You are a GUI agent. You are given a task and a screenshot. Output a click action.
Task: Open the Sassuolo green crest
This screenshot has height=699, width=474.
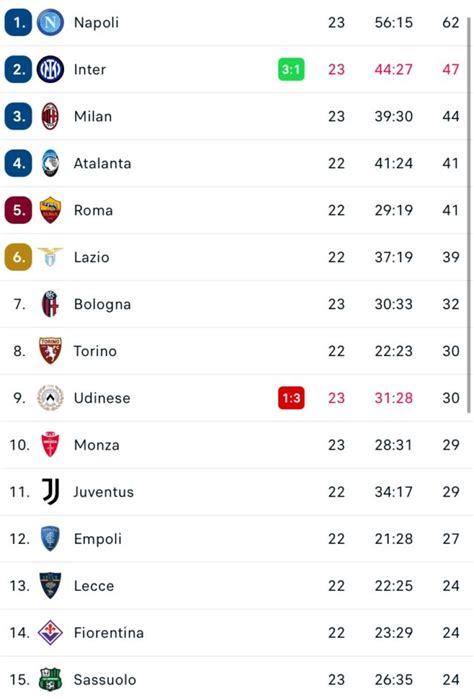[x=50, y=679]
